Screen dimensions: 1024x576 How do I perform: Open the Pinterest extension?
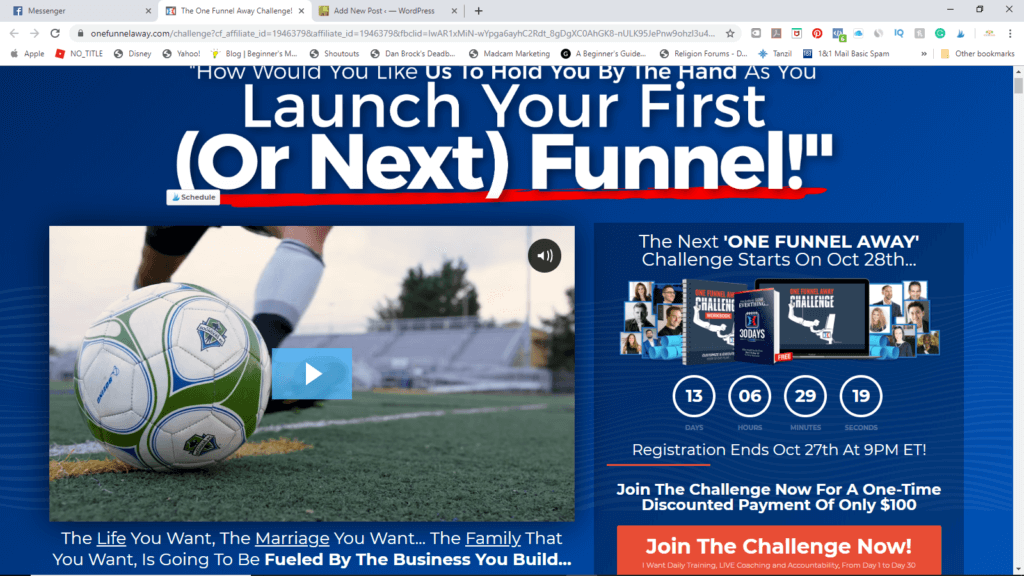click(x=817, y=33)
